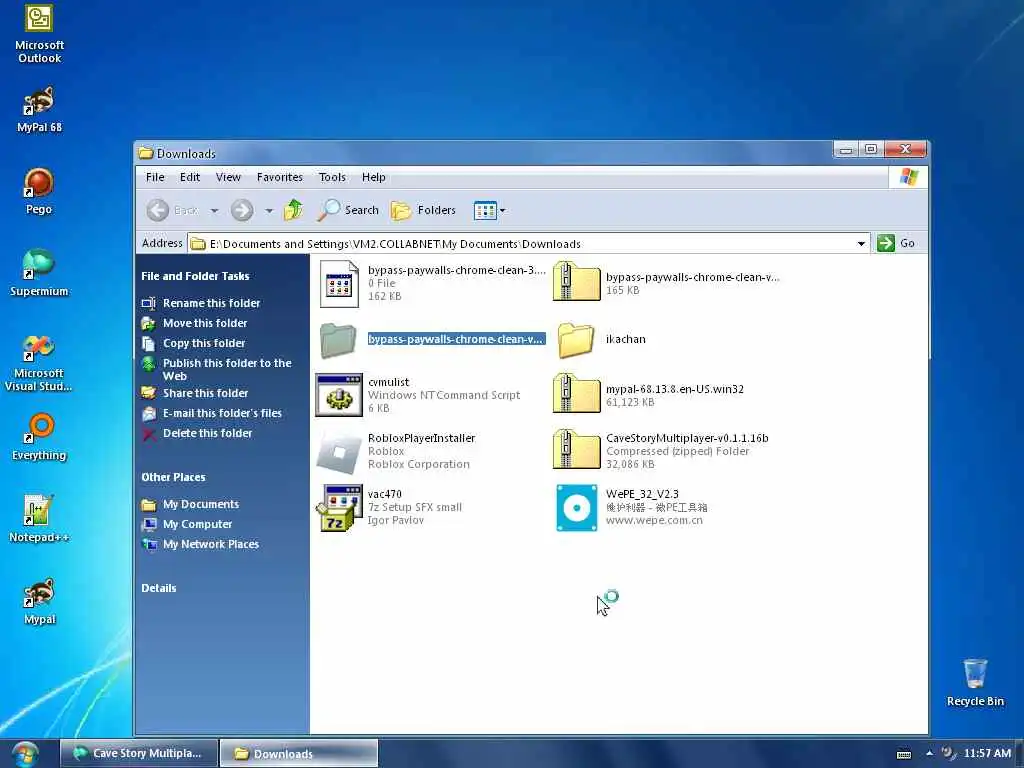Select the CaveStoryMultiplayer zipped folder icon

(576, 450)
